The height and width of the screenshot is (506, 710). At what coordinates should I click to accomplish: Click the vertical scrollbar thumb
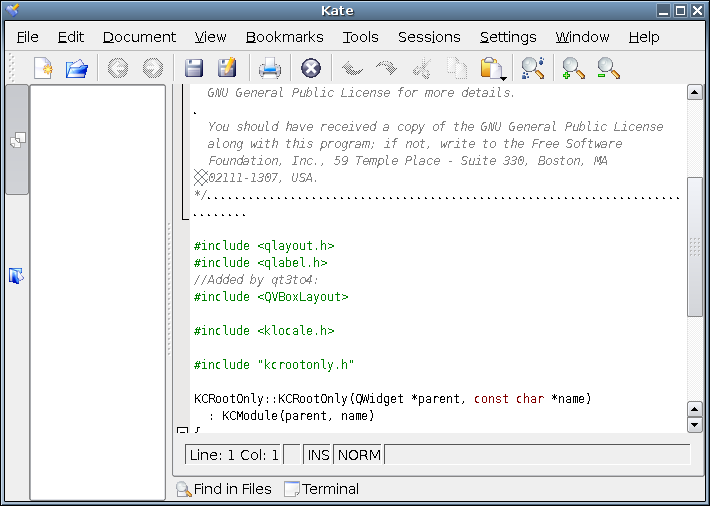click(x=695, y=246)
